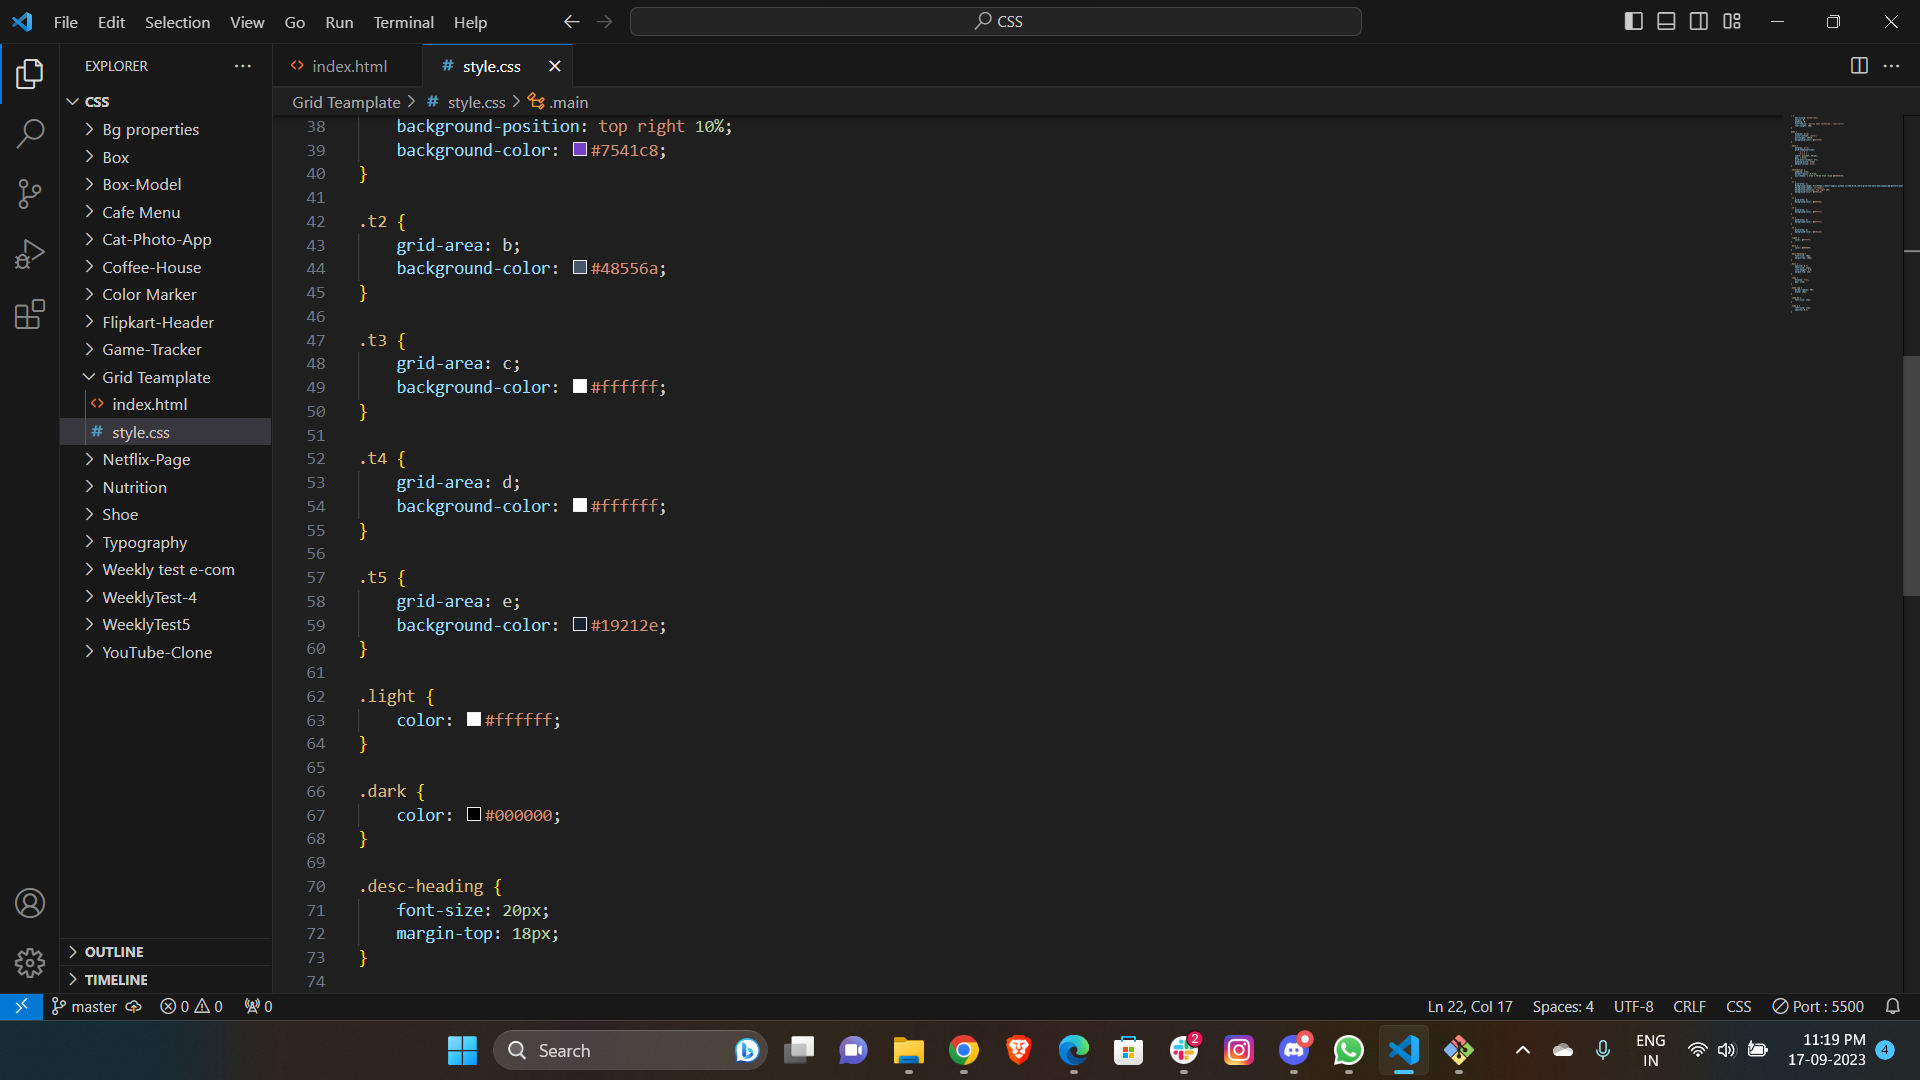Click the notifications bell in status bar

point(1892,1006)
